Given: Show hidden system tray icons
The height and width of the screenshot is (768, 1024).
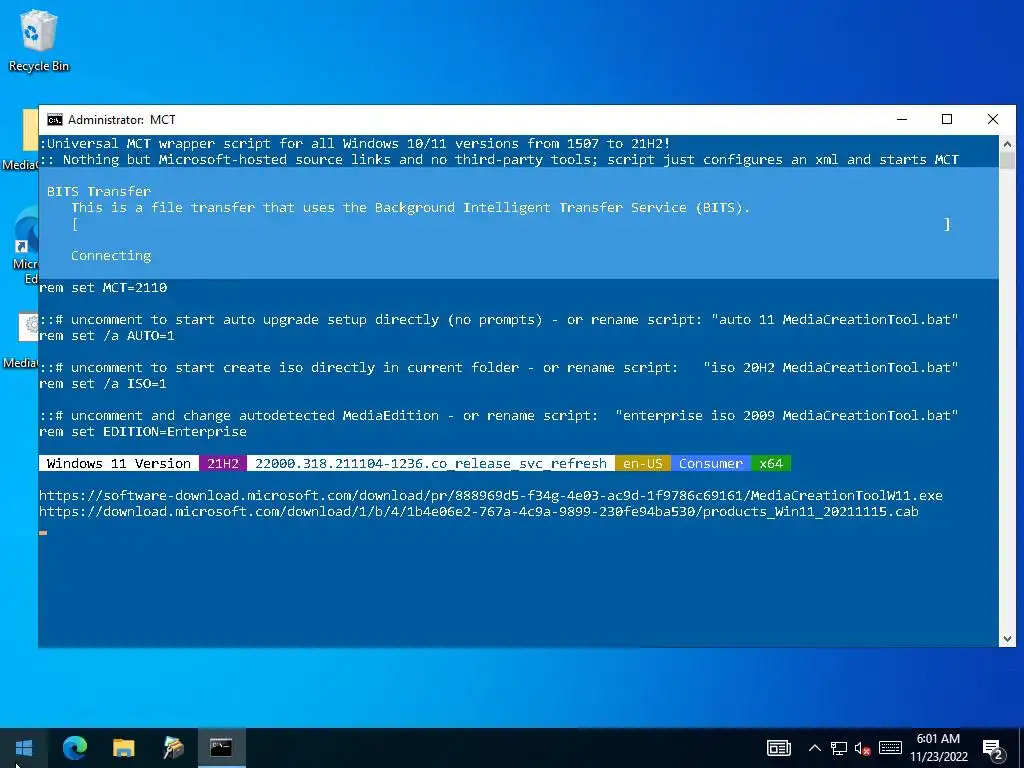Looking at the screenshot, I should [x=814, y=748].
